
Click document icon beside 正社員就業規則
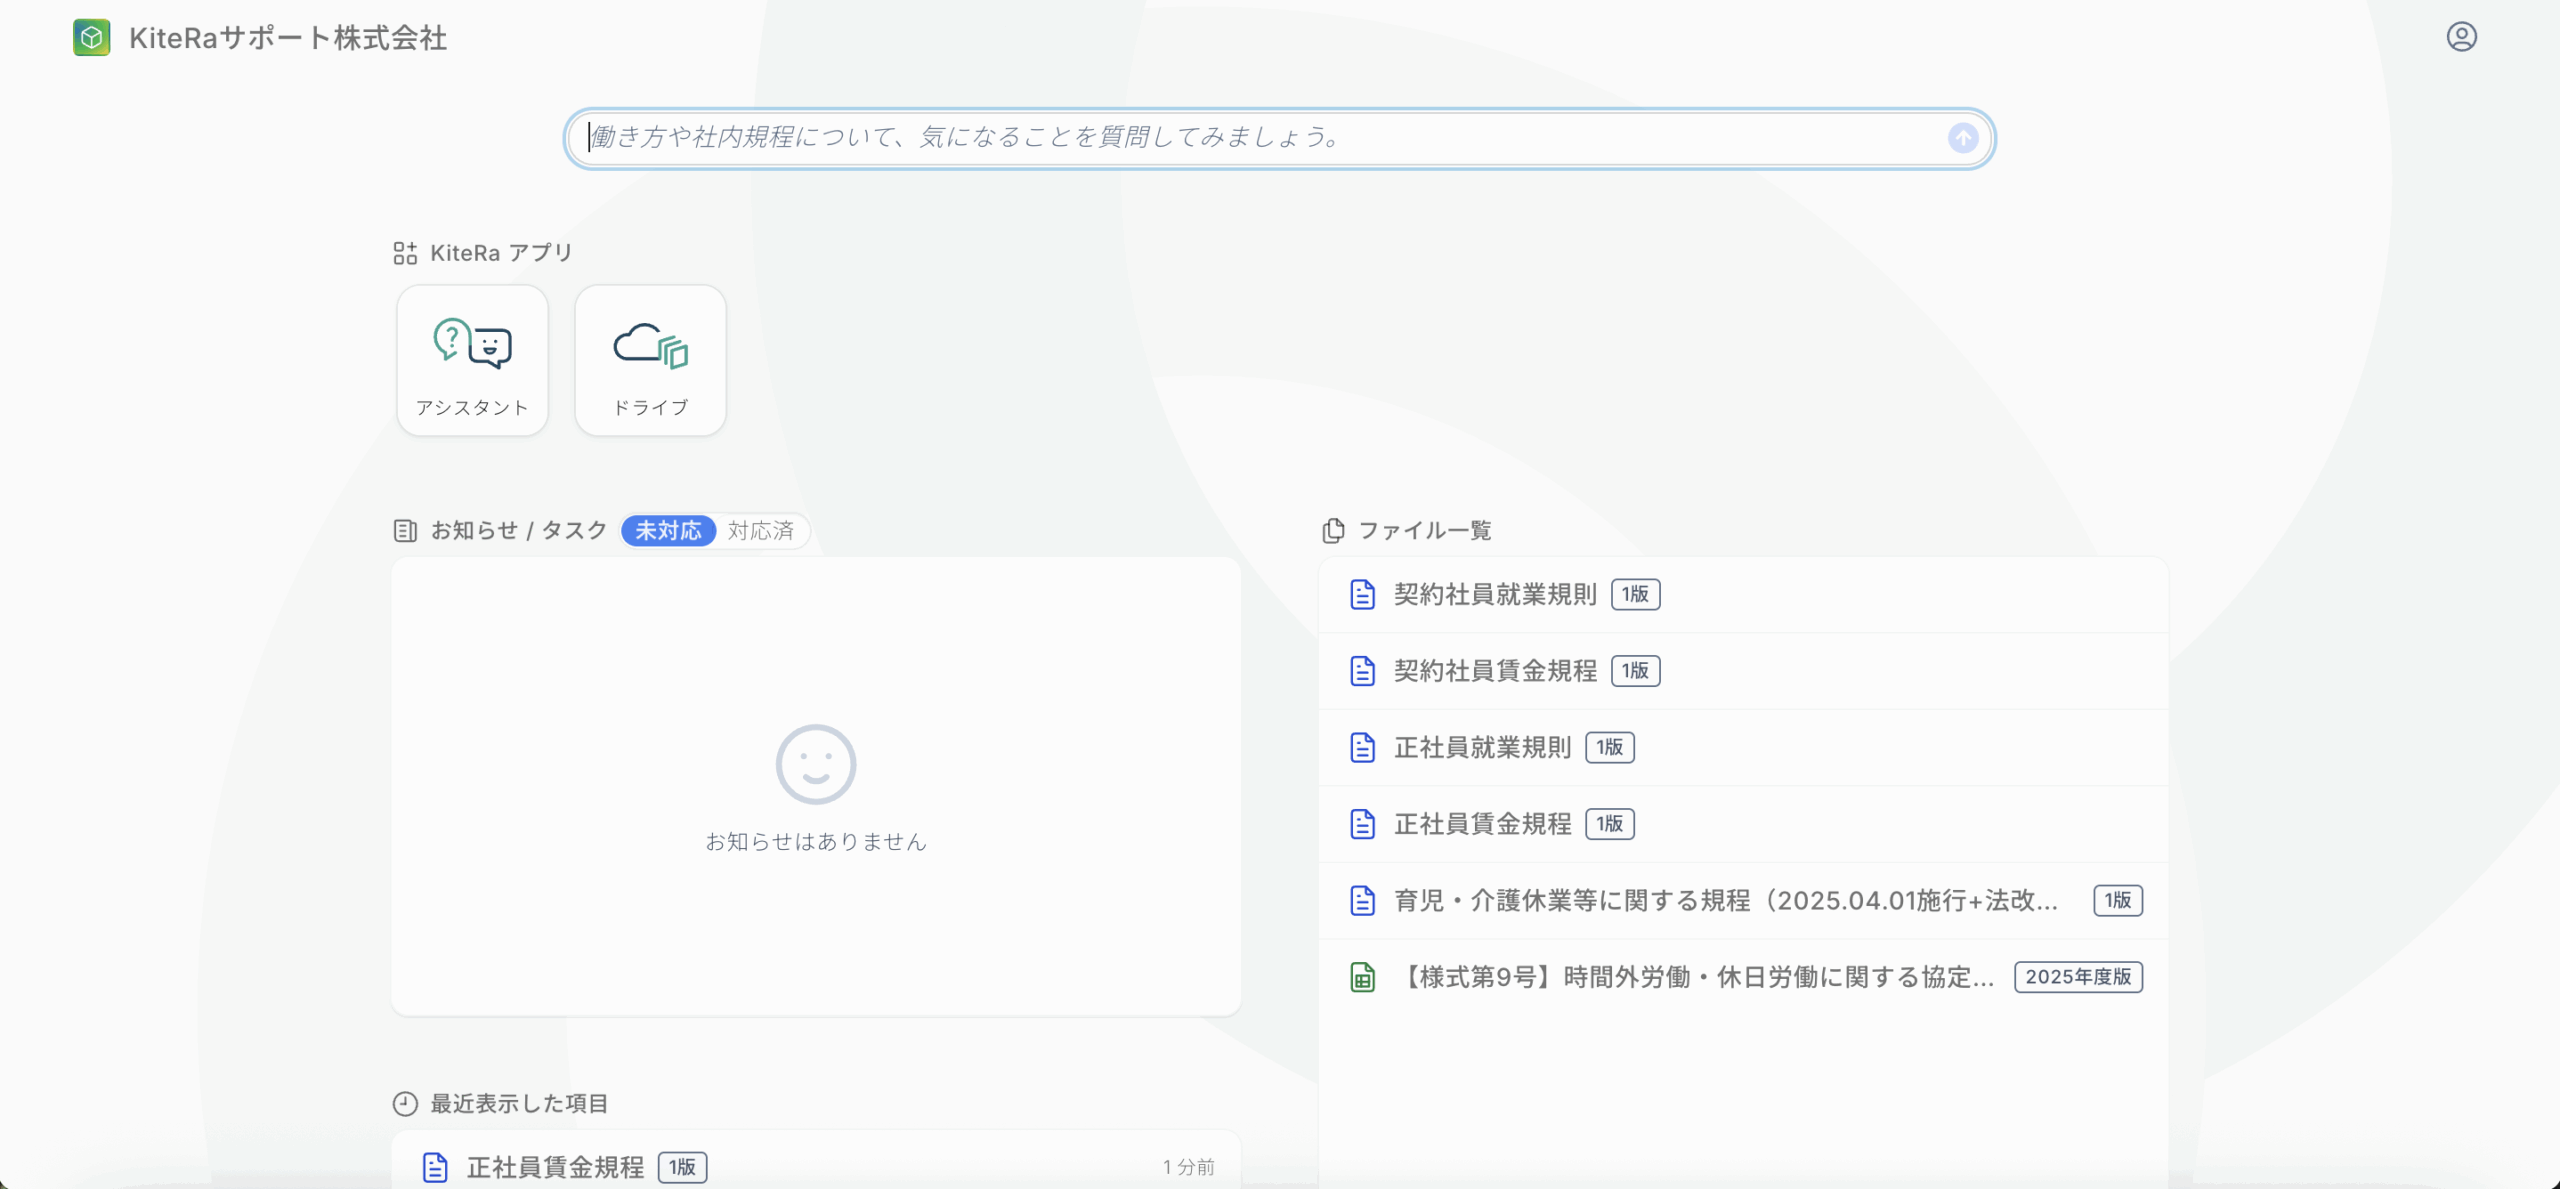(1362, 747)
